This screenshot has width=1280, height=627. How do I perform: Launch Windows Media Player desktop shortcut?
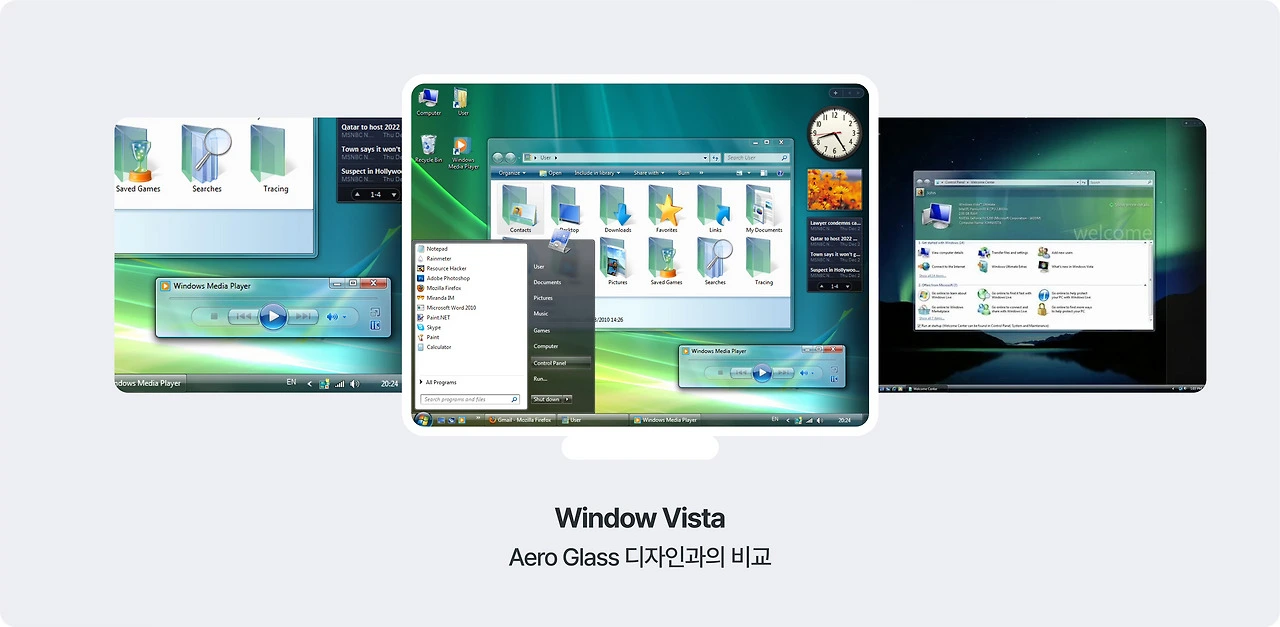pyautogui.click(x=462, y=153)
